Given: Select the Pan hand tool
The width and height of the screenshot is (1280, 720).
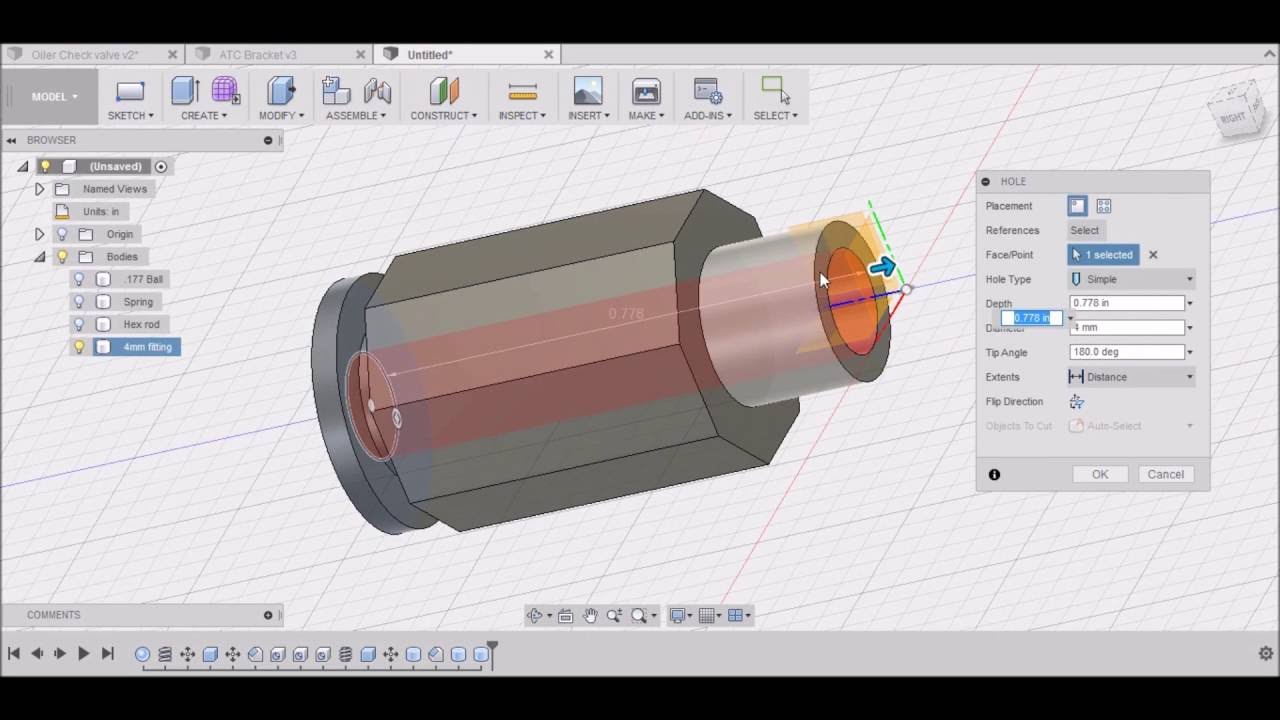Looking at the screenshot, I should point(590,616).
